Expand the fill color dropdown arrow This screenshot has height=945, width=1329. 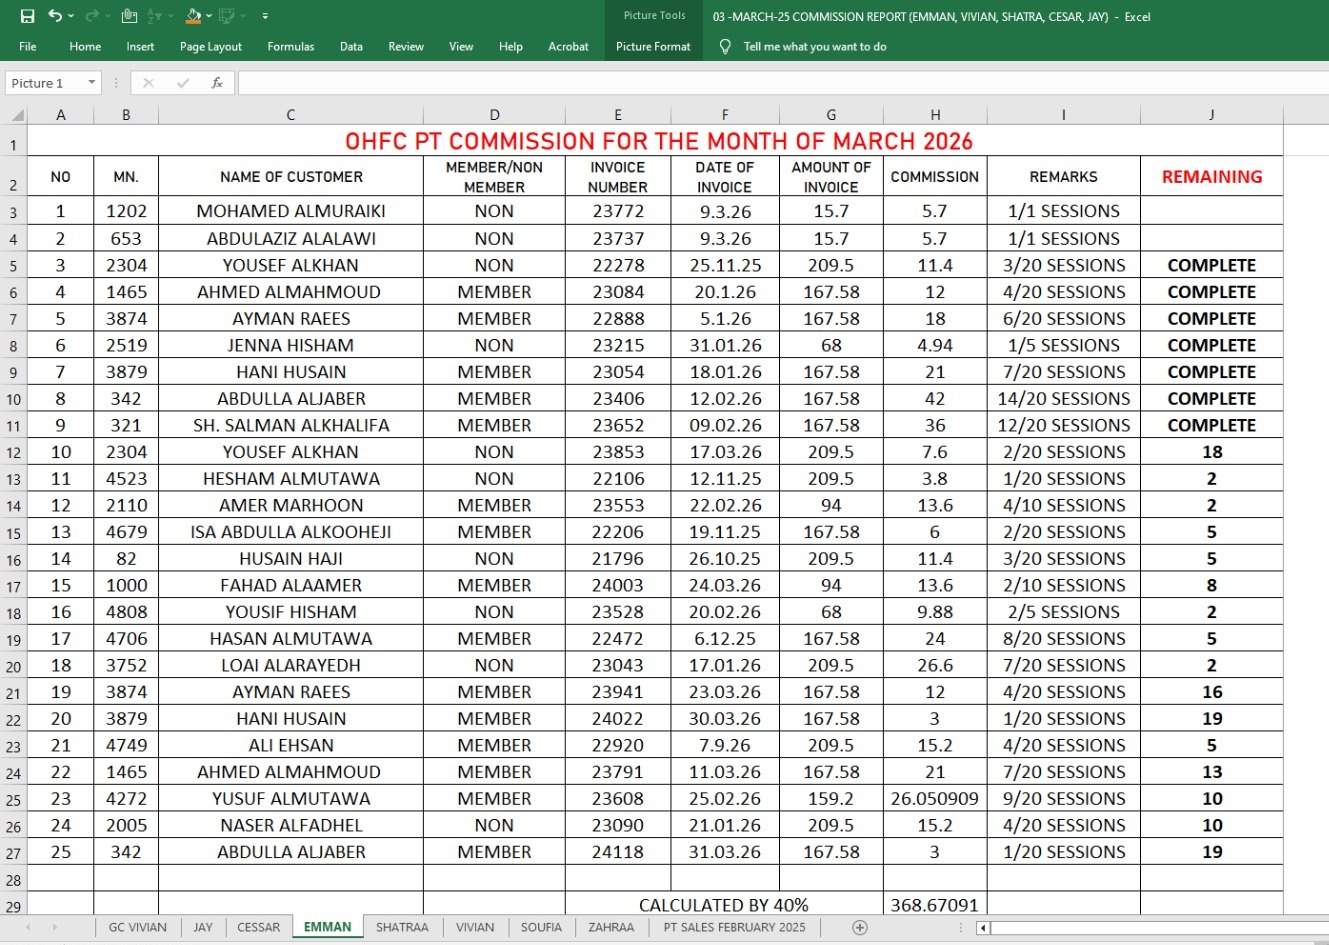point(209,16)
